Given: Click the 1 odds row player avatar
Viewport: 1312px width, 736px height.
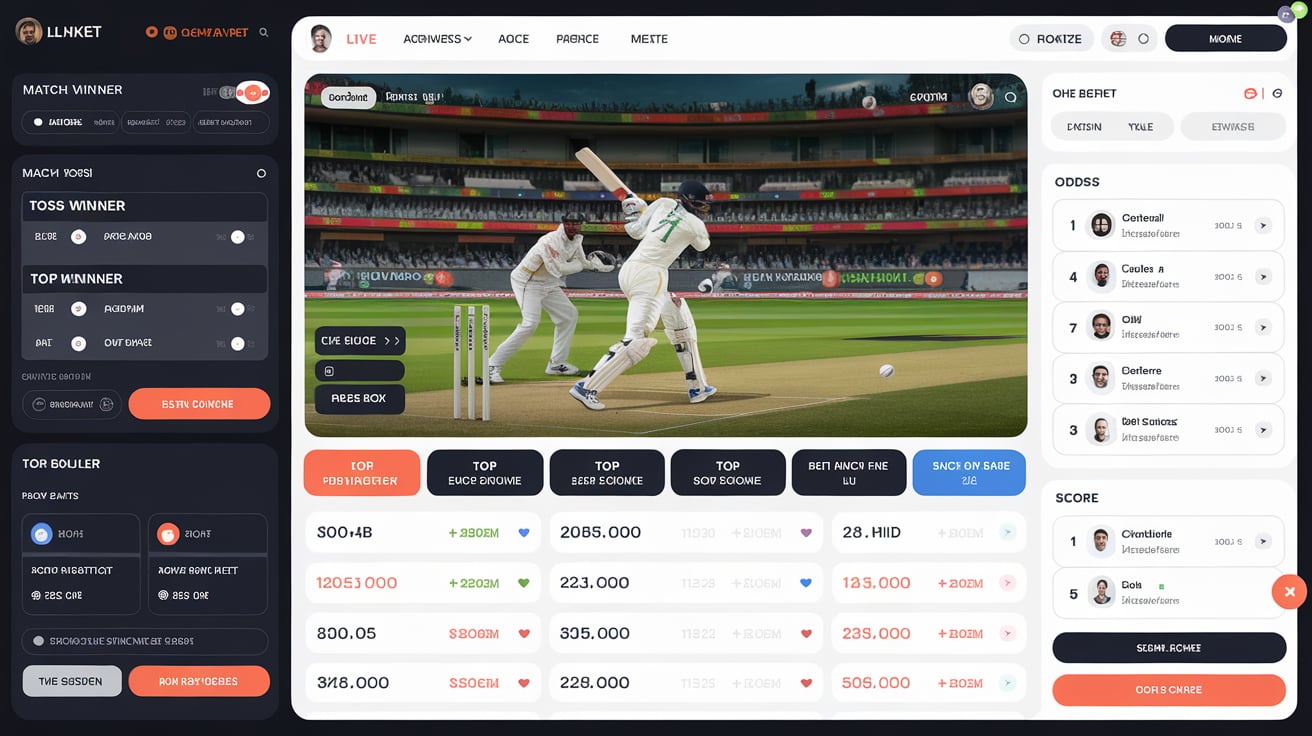Looking at the screenshot, I should click(x=1101, y=225).
